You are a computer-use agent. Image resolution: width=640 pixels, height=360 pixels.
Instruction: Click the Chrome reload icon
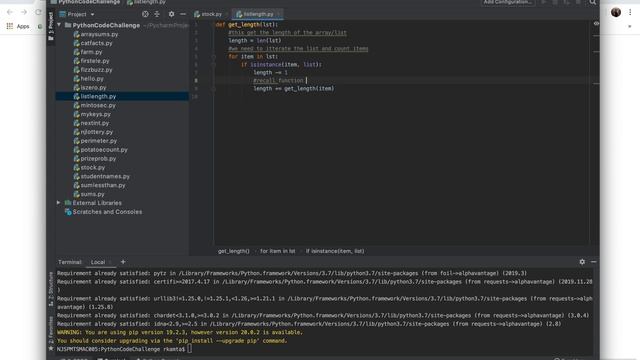(x=38, y=12)
